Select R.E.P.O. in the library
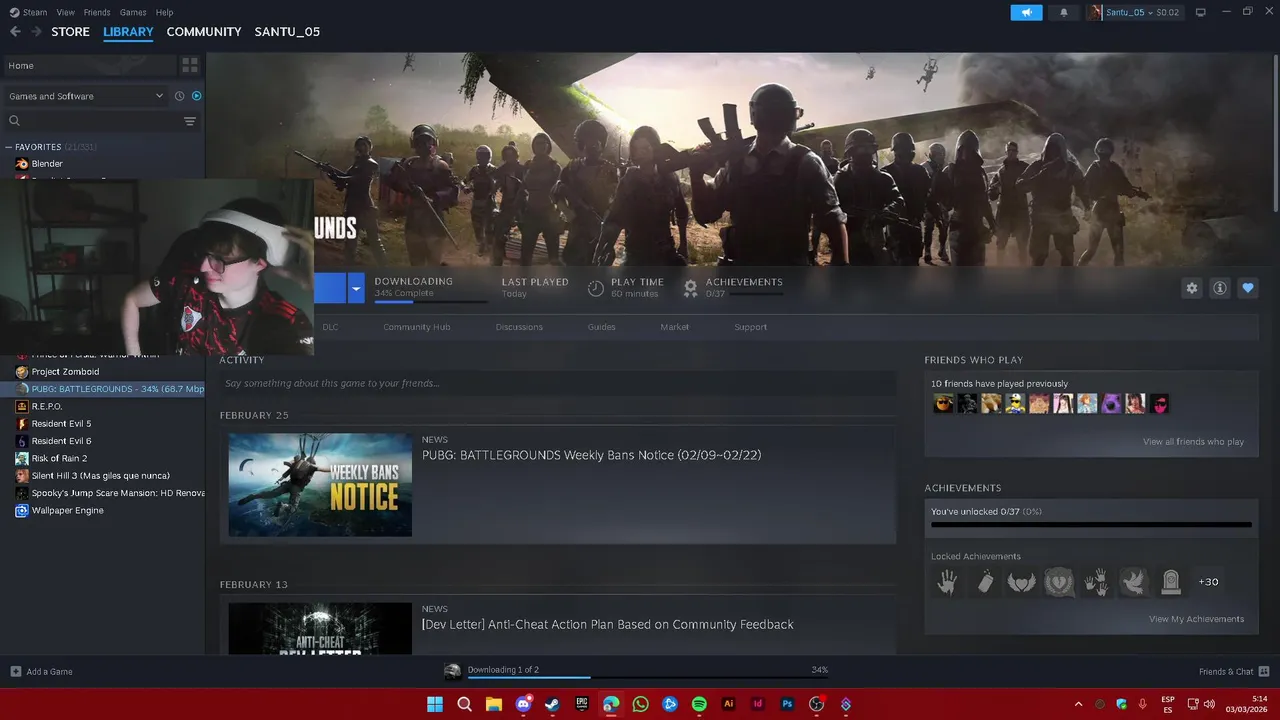Image resolution: width=1280 pixels, height=720 pixels. [46, 406]
